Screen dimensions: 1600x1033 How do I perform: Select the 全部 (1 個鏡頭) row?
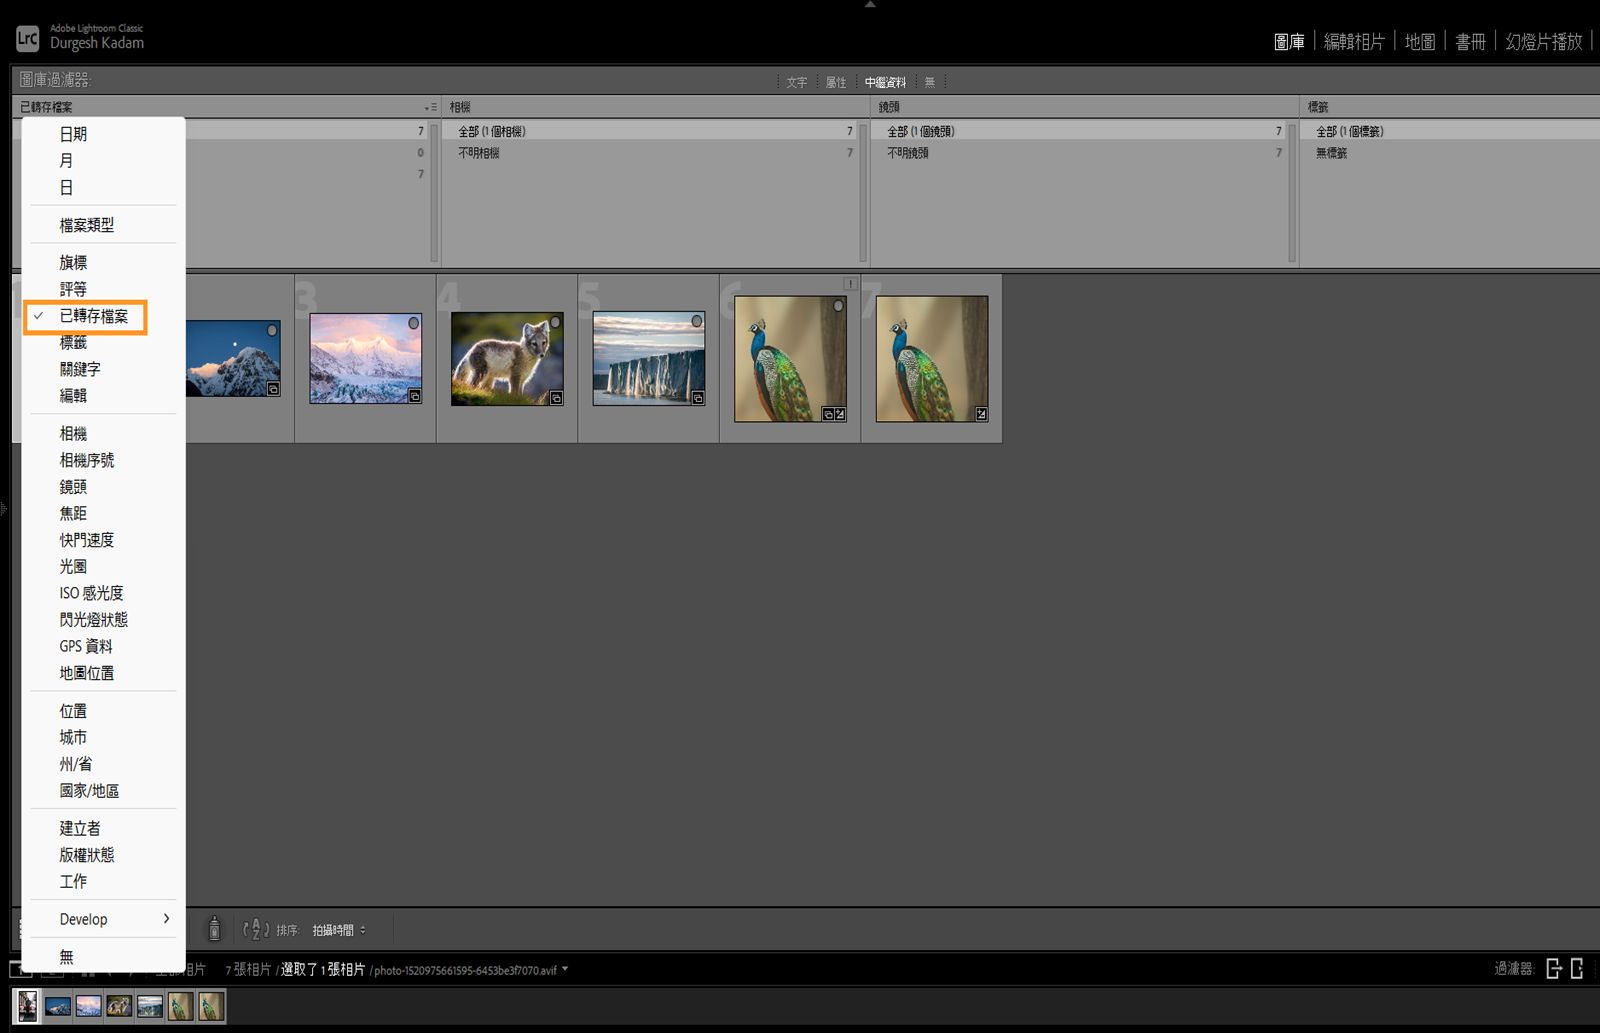(1079, 131)
